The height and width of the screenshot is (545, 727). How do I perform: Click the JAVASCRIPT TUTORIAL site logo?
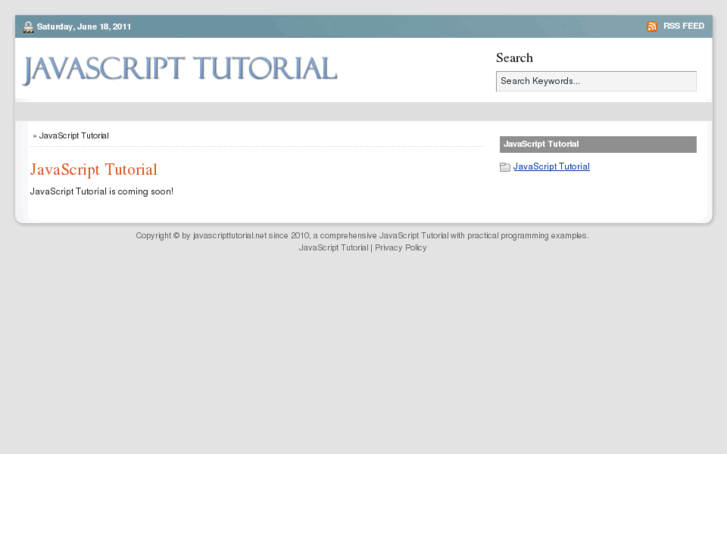pyautogui.click(x=180, y=70)
